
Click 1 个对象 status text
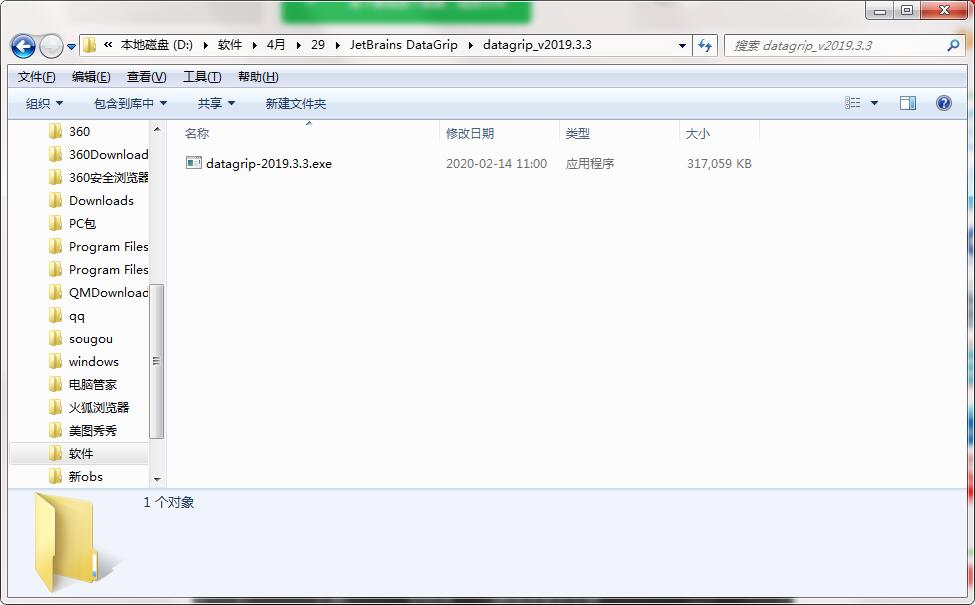169,502
